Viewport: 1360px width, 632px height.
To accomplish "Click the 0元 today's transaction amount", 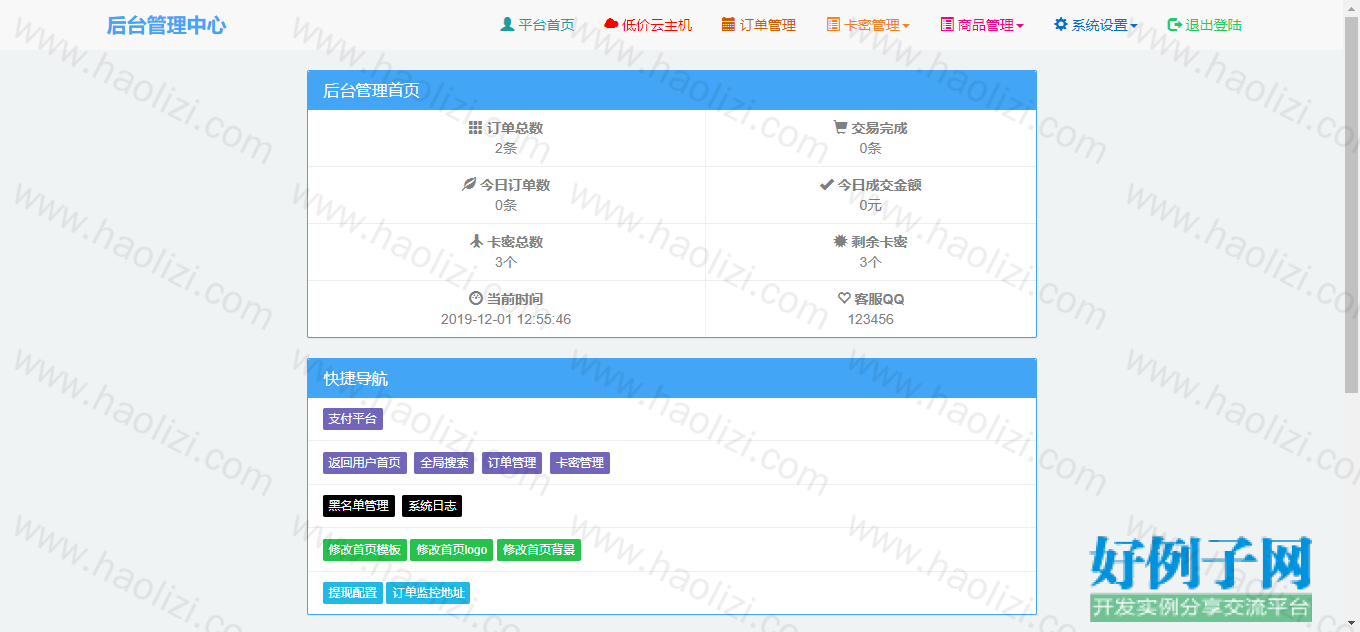I will [871, 205].
